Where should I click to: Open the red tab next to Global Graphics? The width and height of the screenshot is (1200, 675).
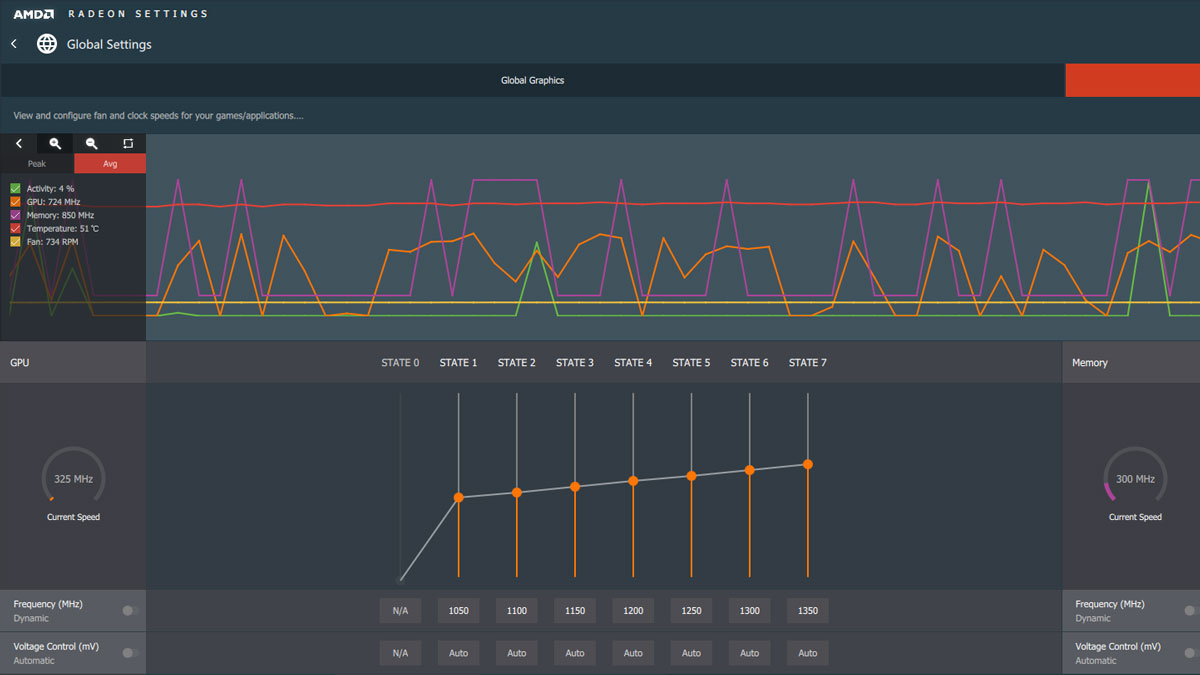click(1133, 80)
